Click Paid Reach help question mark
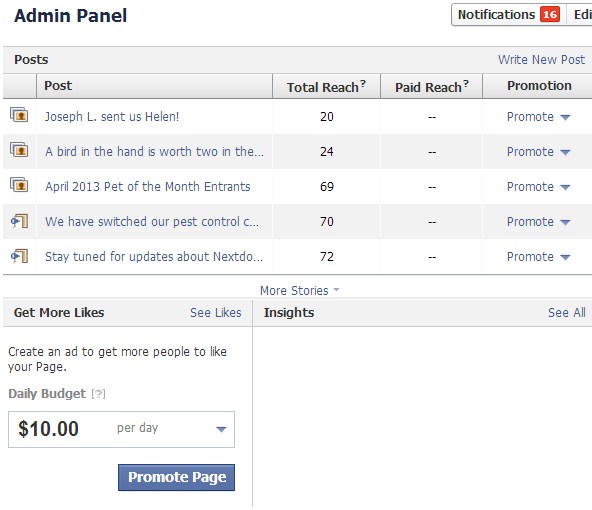The height and width of the screenshot is (510, 592). point(466,83)
